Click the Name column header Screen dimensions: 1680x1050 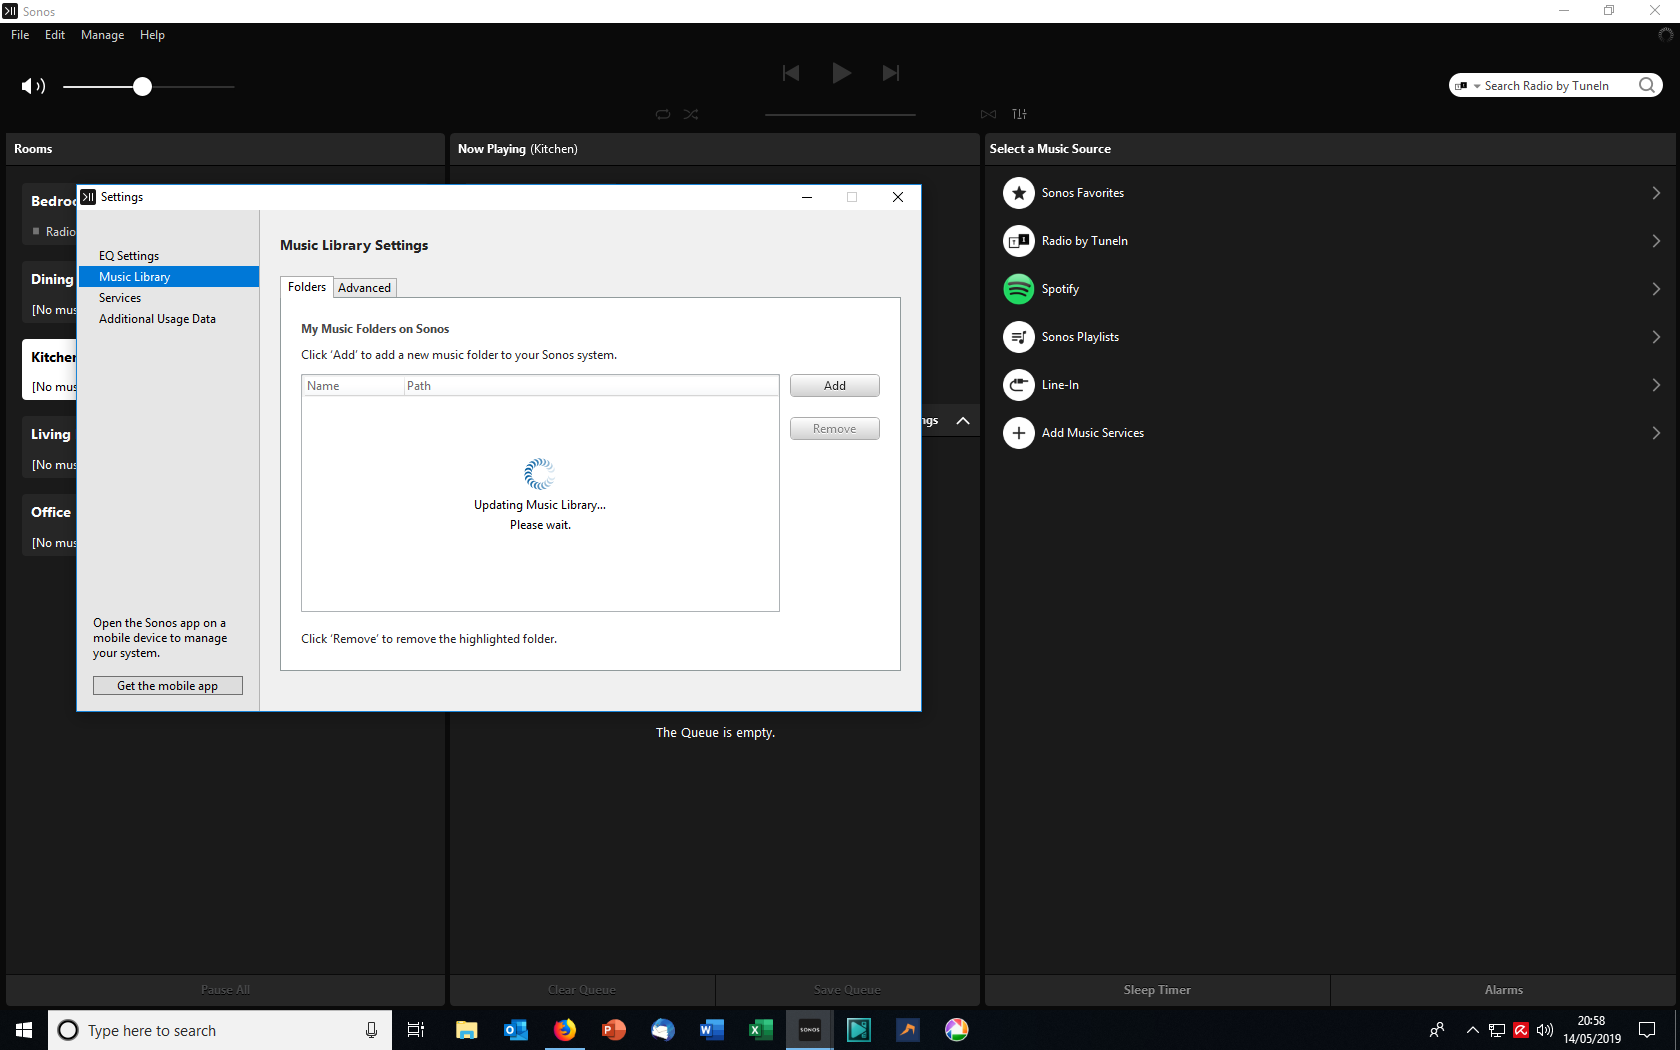tap(353, 386)
